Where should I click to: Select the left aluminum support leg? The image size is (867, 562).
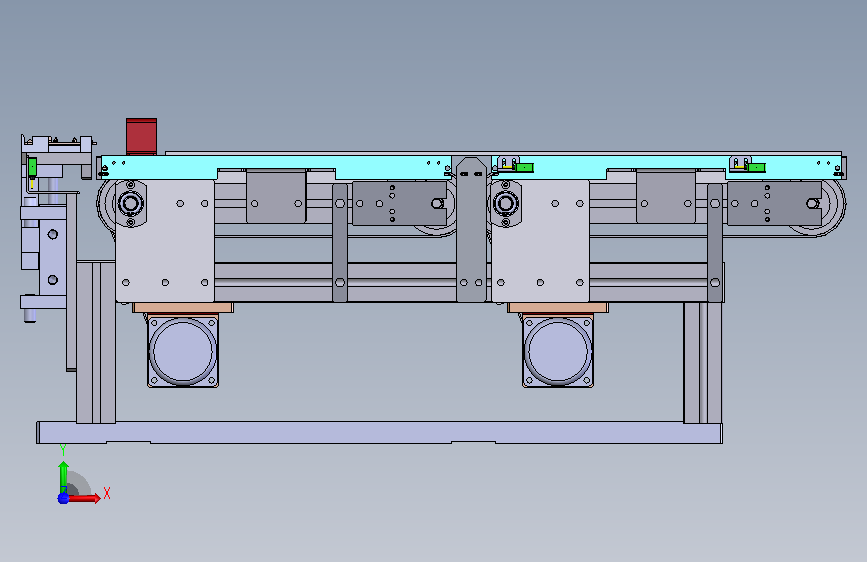click(96, 342)
